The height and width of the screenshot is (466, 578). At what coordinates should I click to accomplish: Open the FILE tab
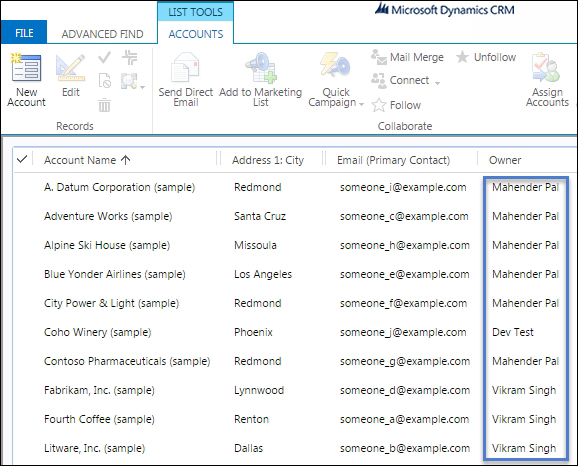click(x=24, y=33)
